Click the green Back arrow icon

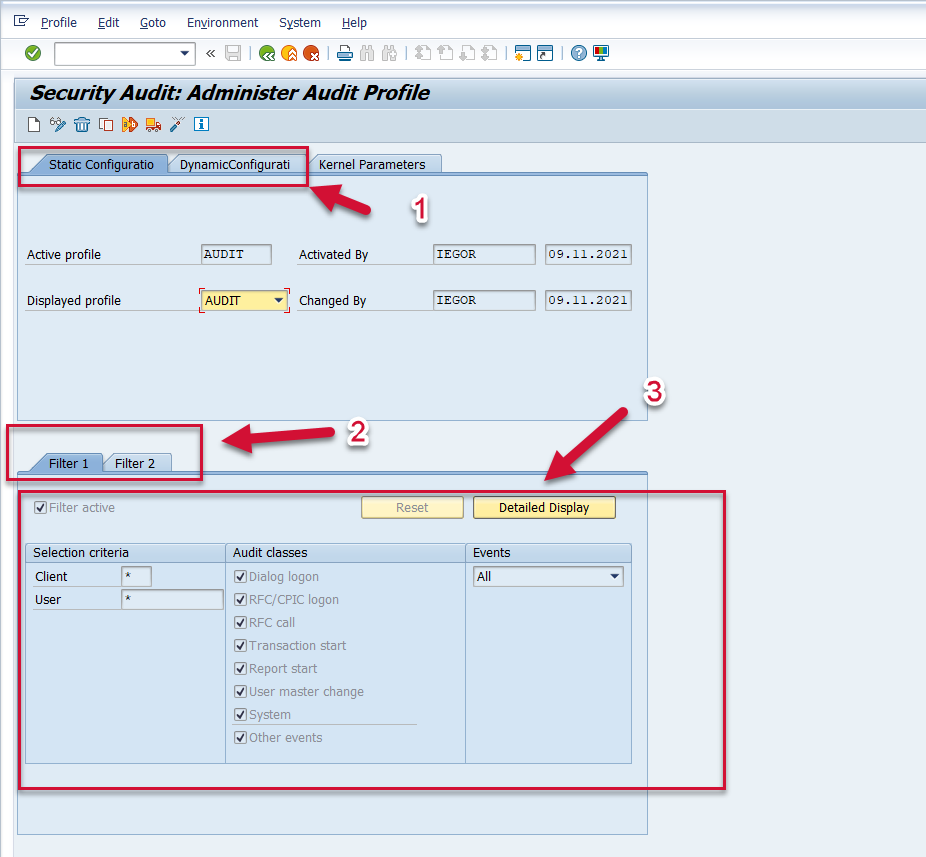(x=267, y=53)
